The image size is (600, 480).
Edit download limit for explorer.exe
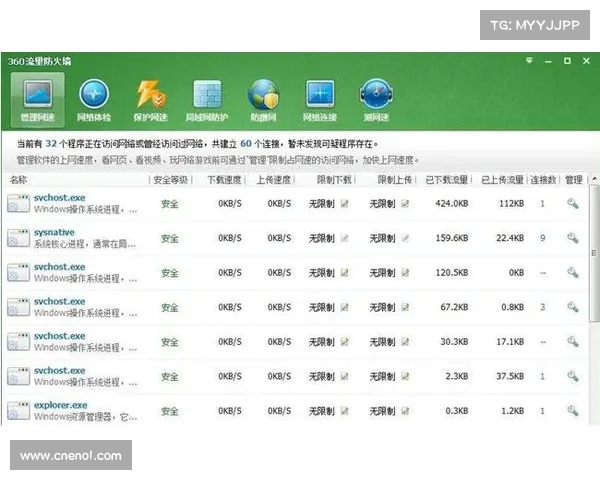pyautogui.click(x=344, y=411)
